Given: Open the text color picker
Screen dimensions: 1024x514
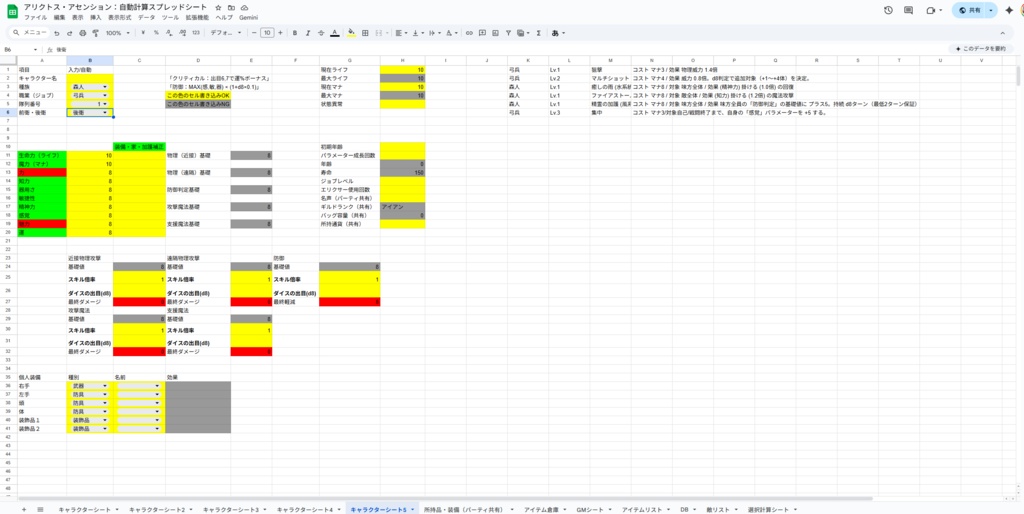Looking at the screenshot, I should (334, 33).
